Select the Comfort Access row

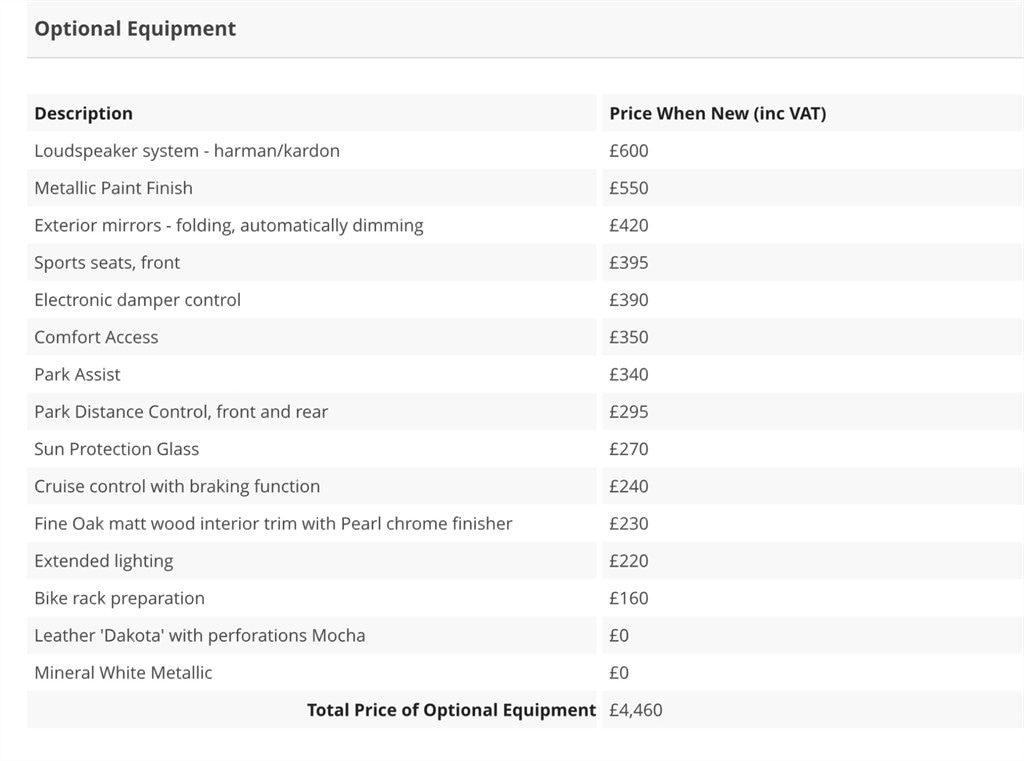[96, 337]
